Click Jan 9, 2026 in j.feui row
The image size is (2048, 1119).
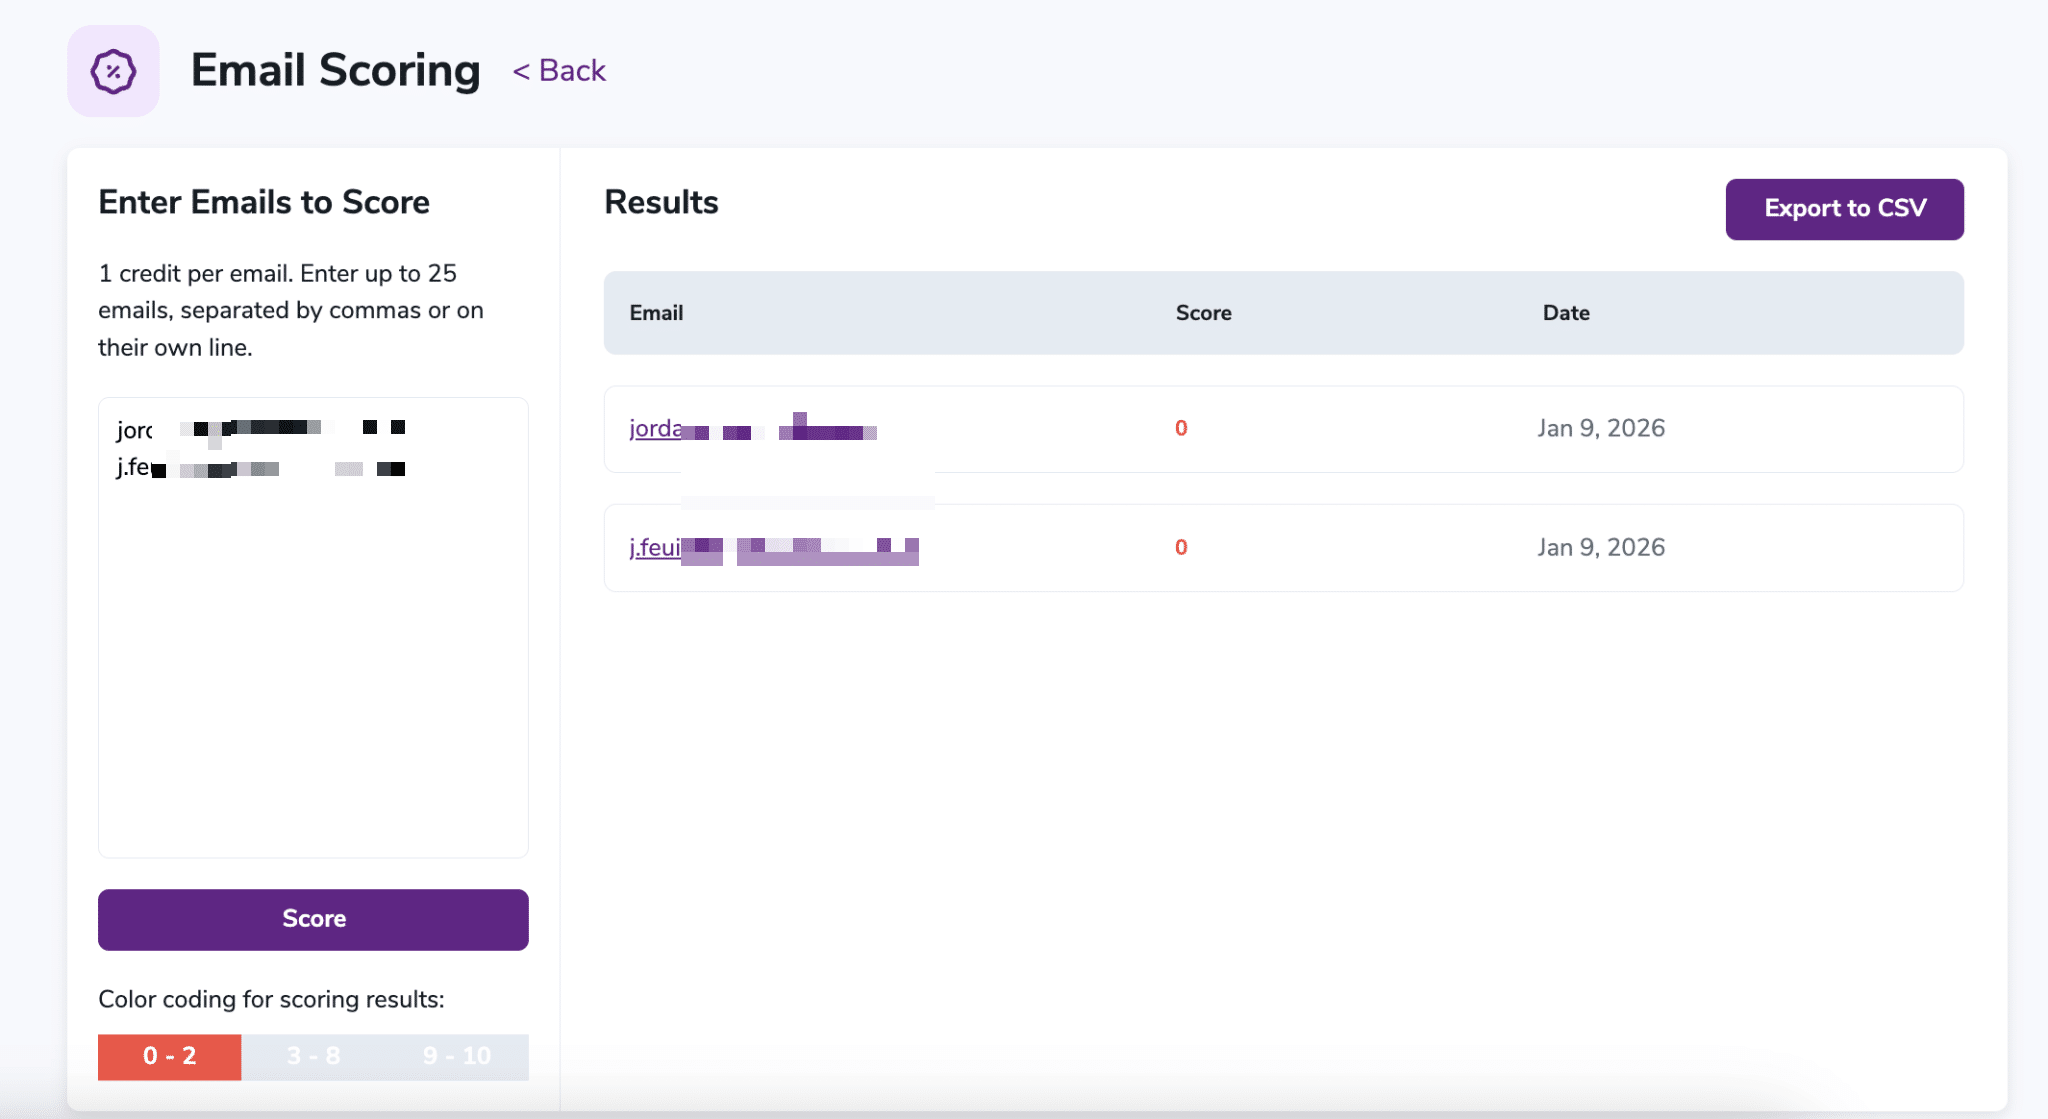click(1601, 547)
